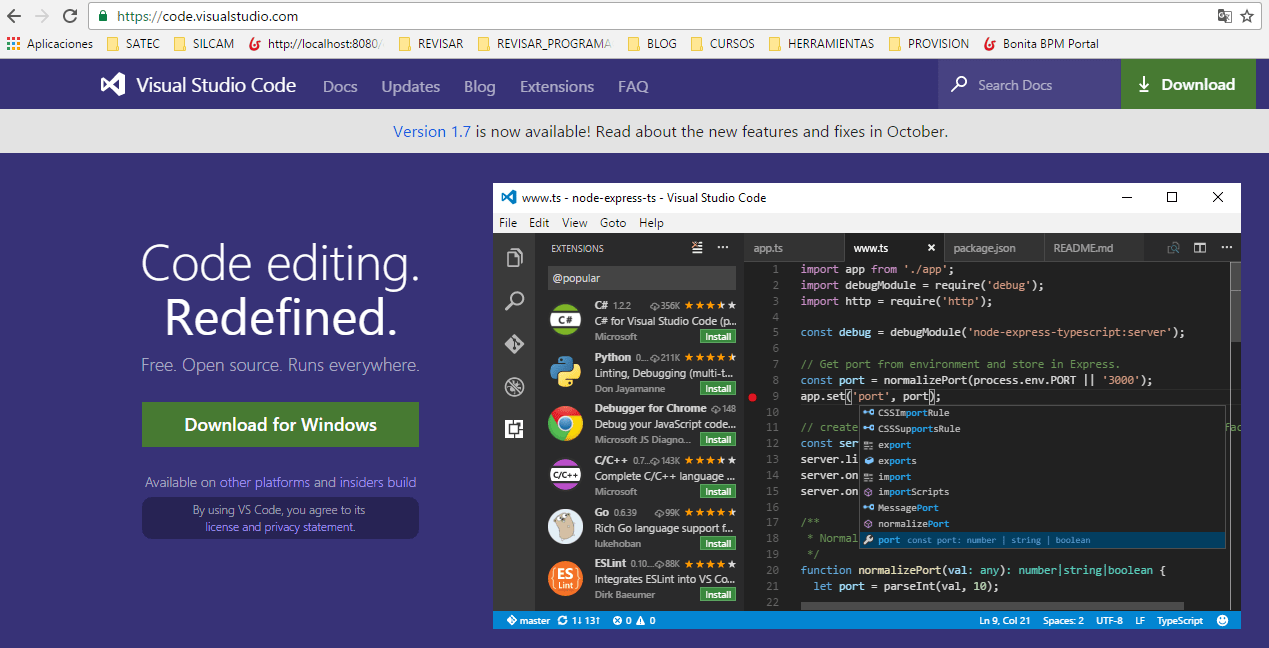This screenshot has width=1269, height=648.
Task: Open the privacy statement link
Action: pos(309,527)
